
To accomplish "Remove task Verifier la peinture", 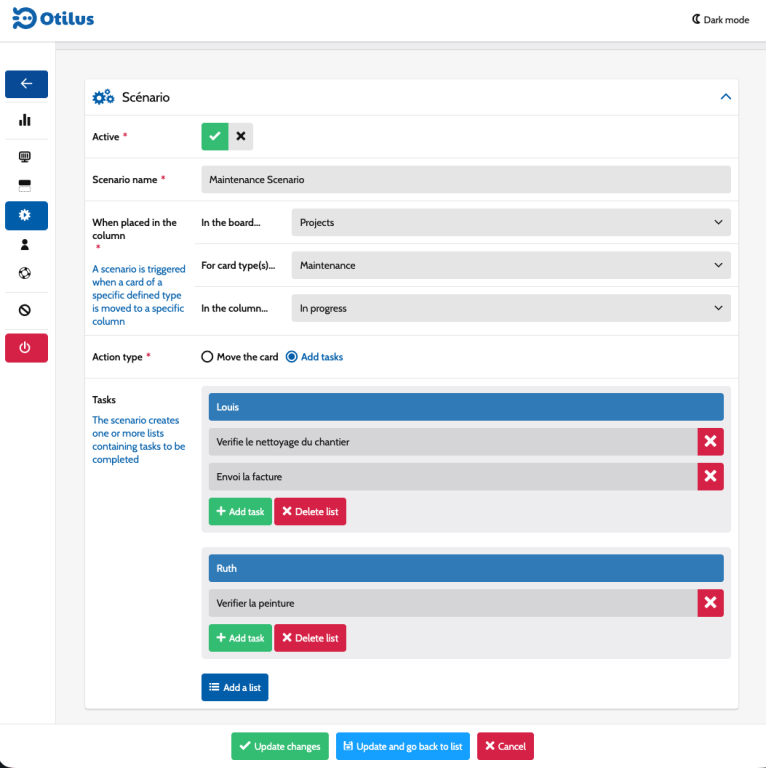I will (710, 603).
